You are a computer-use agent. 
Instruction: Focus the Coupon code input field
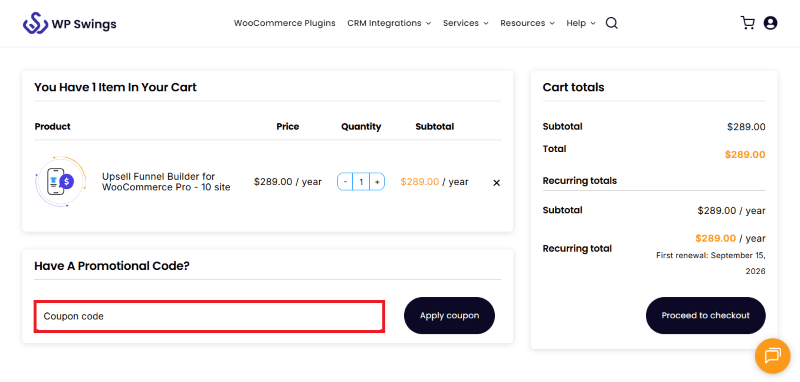[x=209, y=316]
